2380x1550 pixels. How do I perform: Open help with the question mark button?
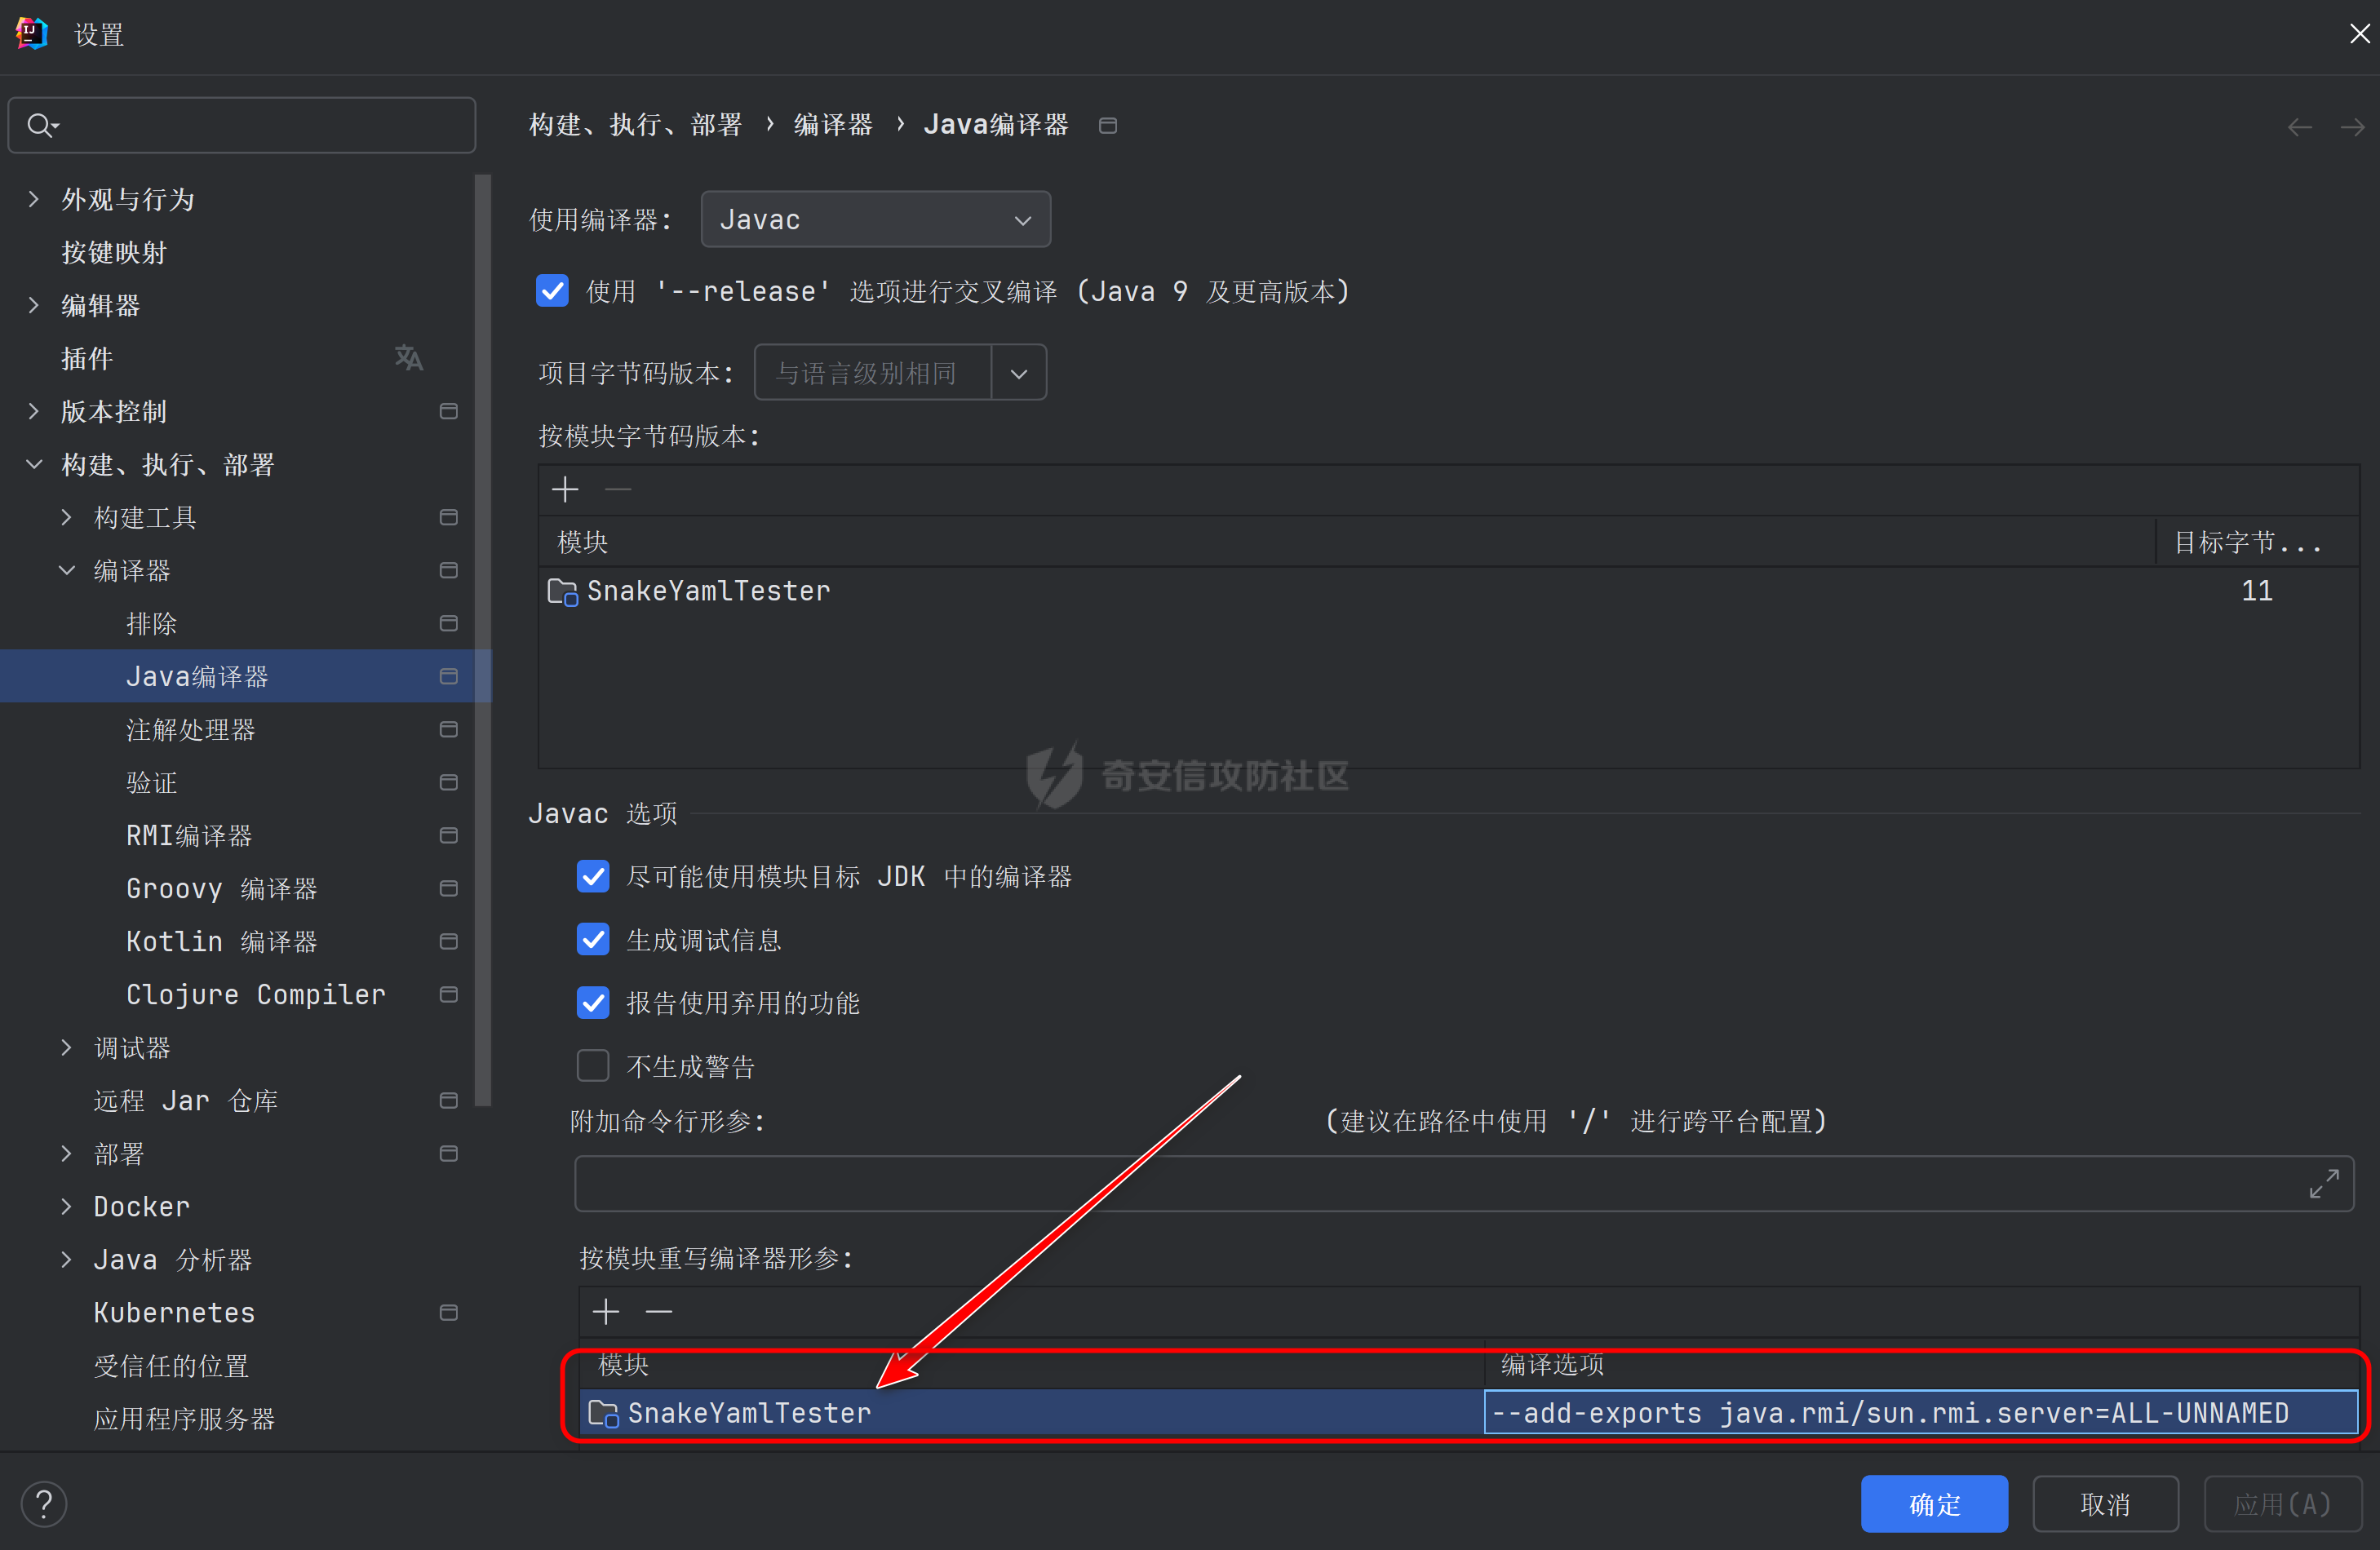pos(44,1504)
